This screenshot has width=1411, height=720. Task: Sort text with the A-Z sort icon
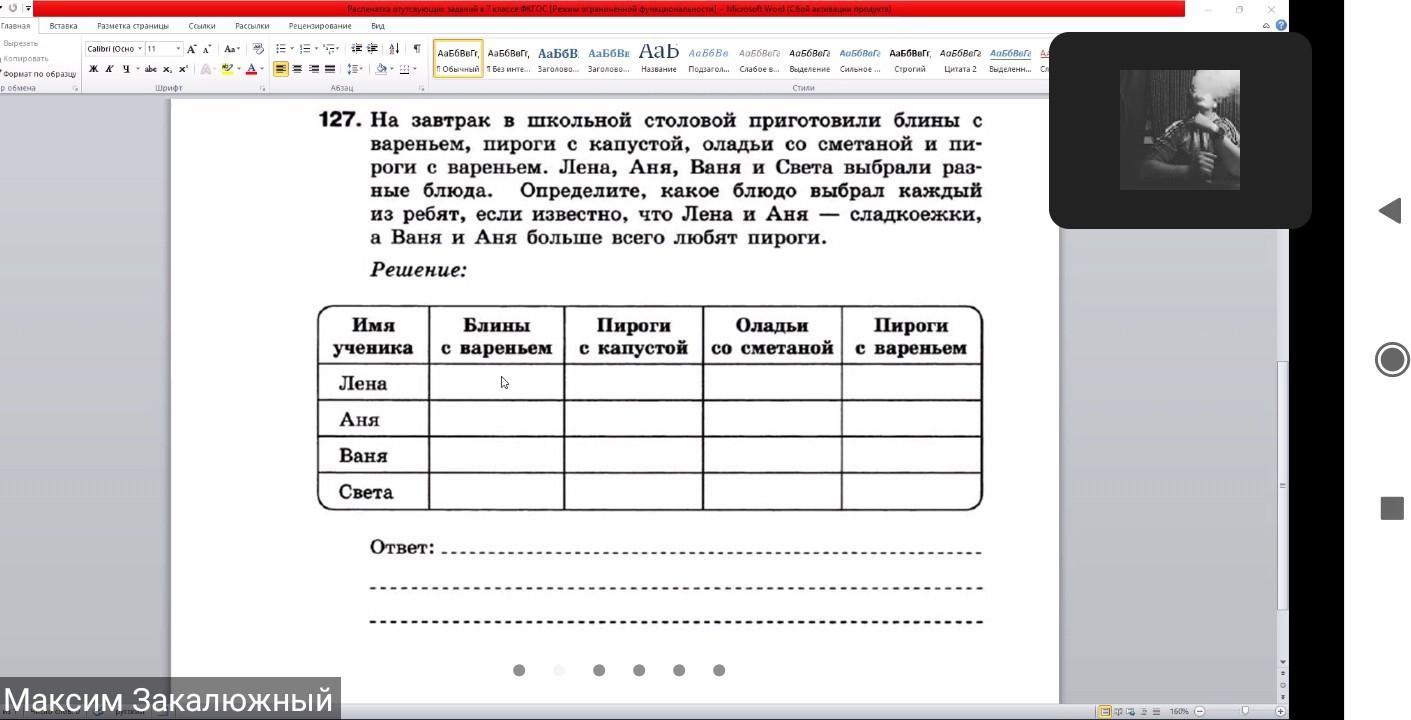coord(394,49)
